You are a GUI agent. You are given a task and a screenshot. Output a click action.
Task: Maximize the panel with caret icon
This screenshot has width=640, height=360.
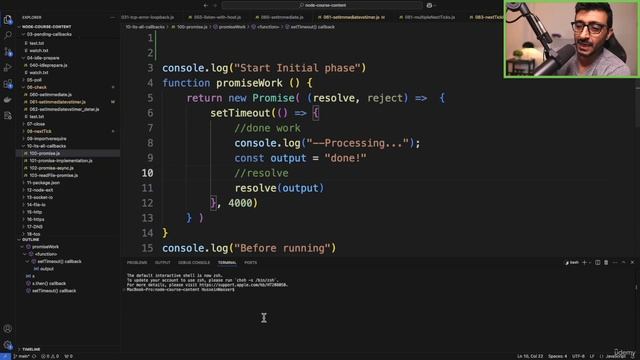tap(624, 262)
